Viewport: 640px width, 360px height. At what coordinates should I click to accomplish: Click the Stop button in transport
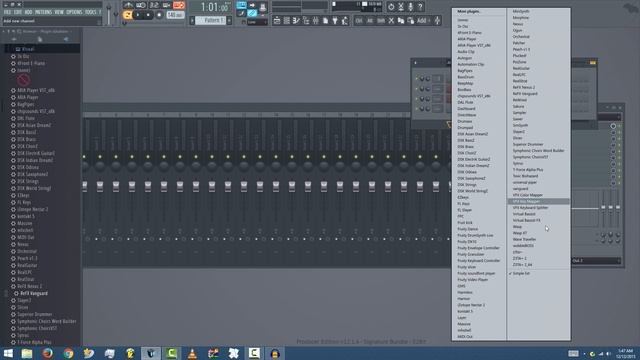[x=148, y=15]
